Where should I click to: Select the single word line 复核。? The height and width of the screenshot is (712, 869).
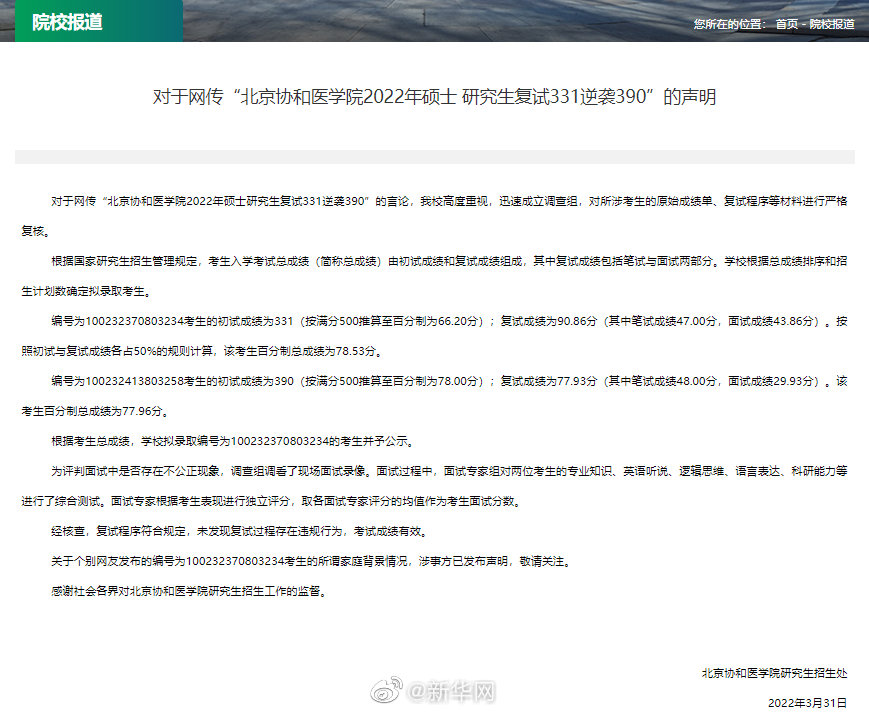(x=36, y=231)
